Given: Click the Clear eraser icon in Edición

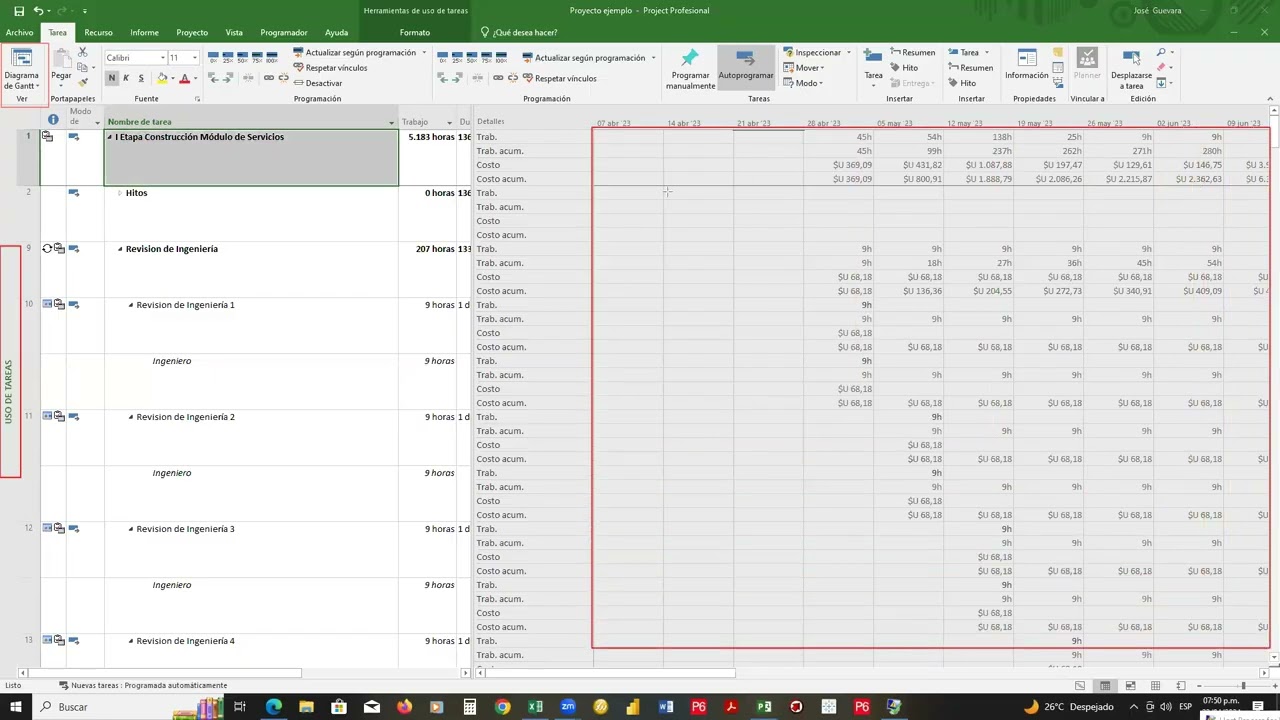Looking at the screenshot, I should point(1162,67).
